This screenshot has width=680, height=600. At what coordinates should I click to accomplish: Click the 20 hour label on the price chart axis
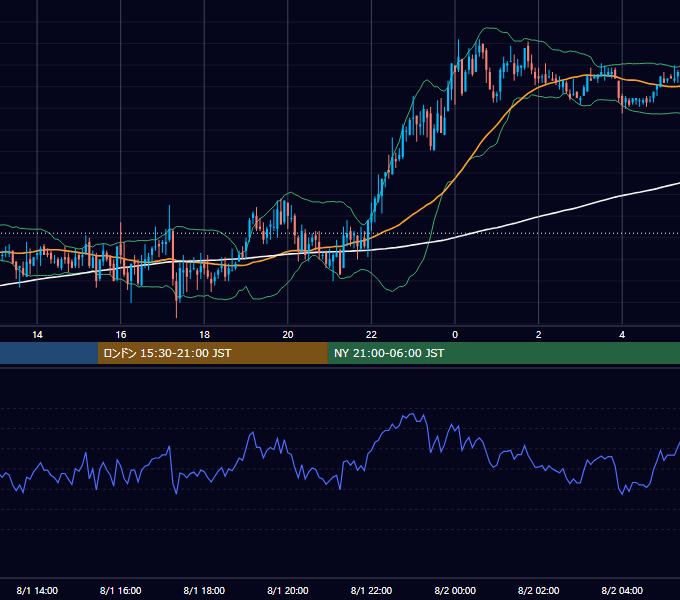pyautogui.click(x=288, y=335)
